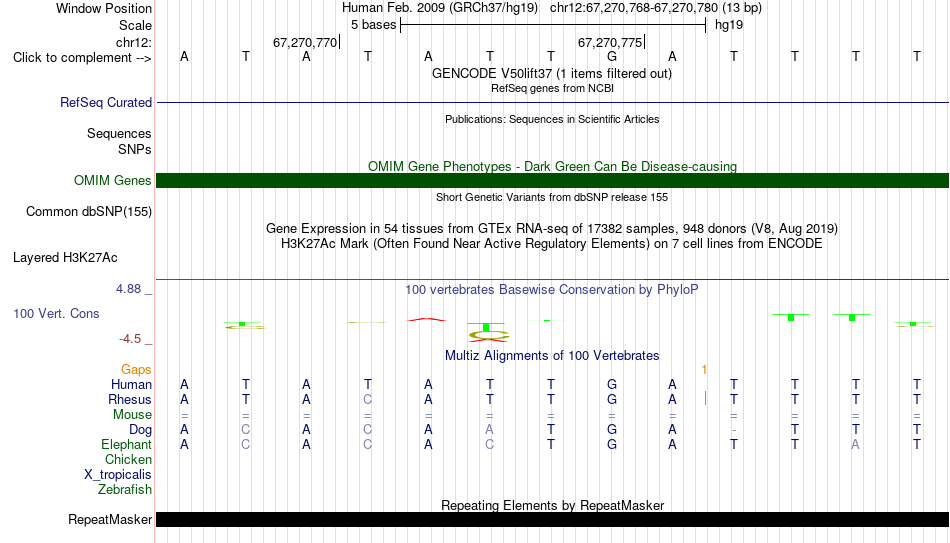The width and height of the screenshot is (950, 543).
Task: Select the Mouse species label
Action: pos(132,415)
